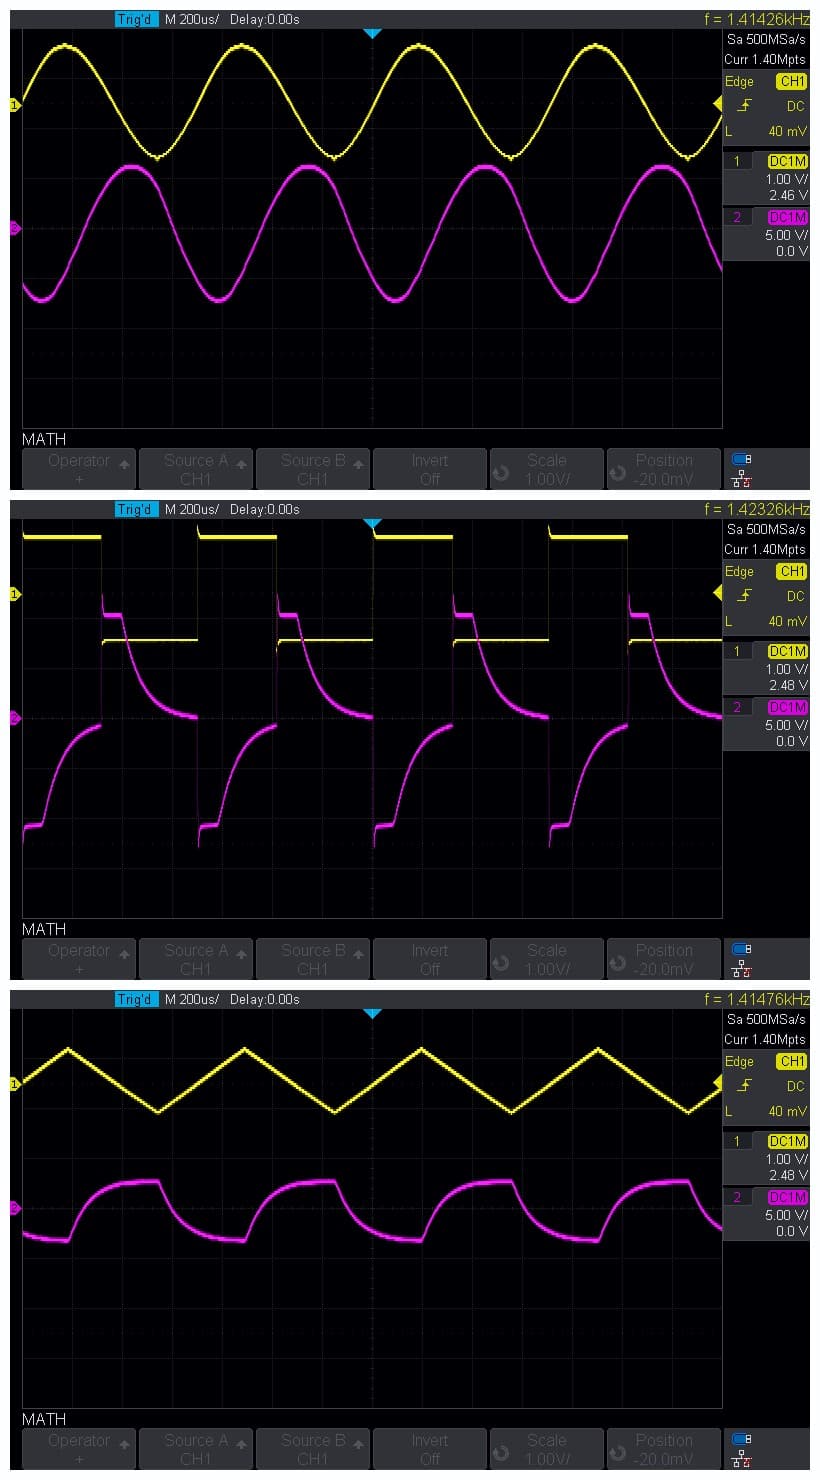Open Source A selector in square wave capture
The width and height of the screenshot is (820, 1480).
point(196,959)
